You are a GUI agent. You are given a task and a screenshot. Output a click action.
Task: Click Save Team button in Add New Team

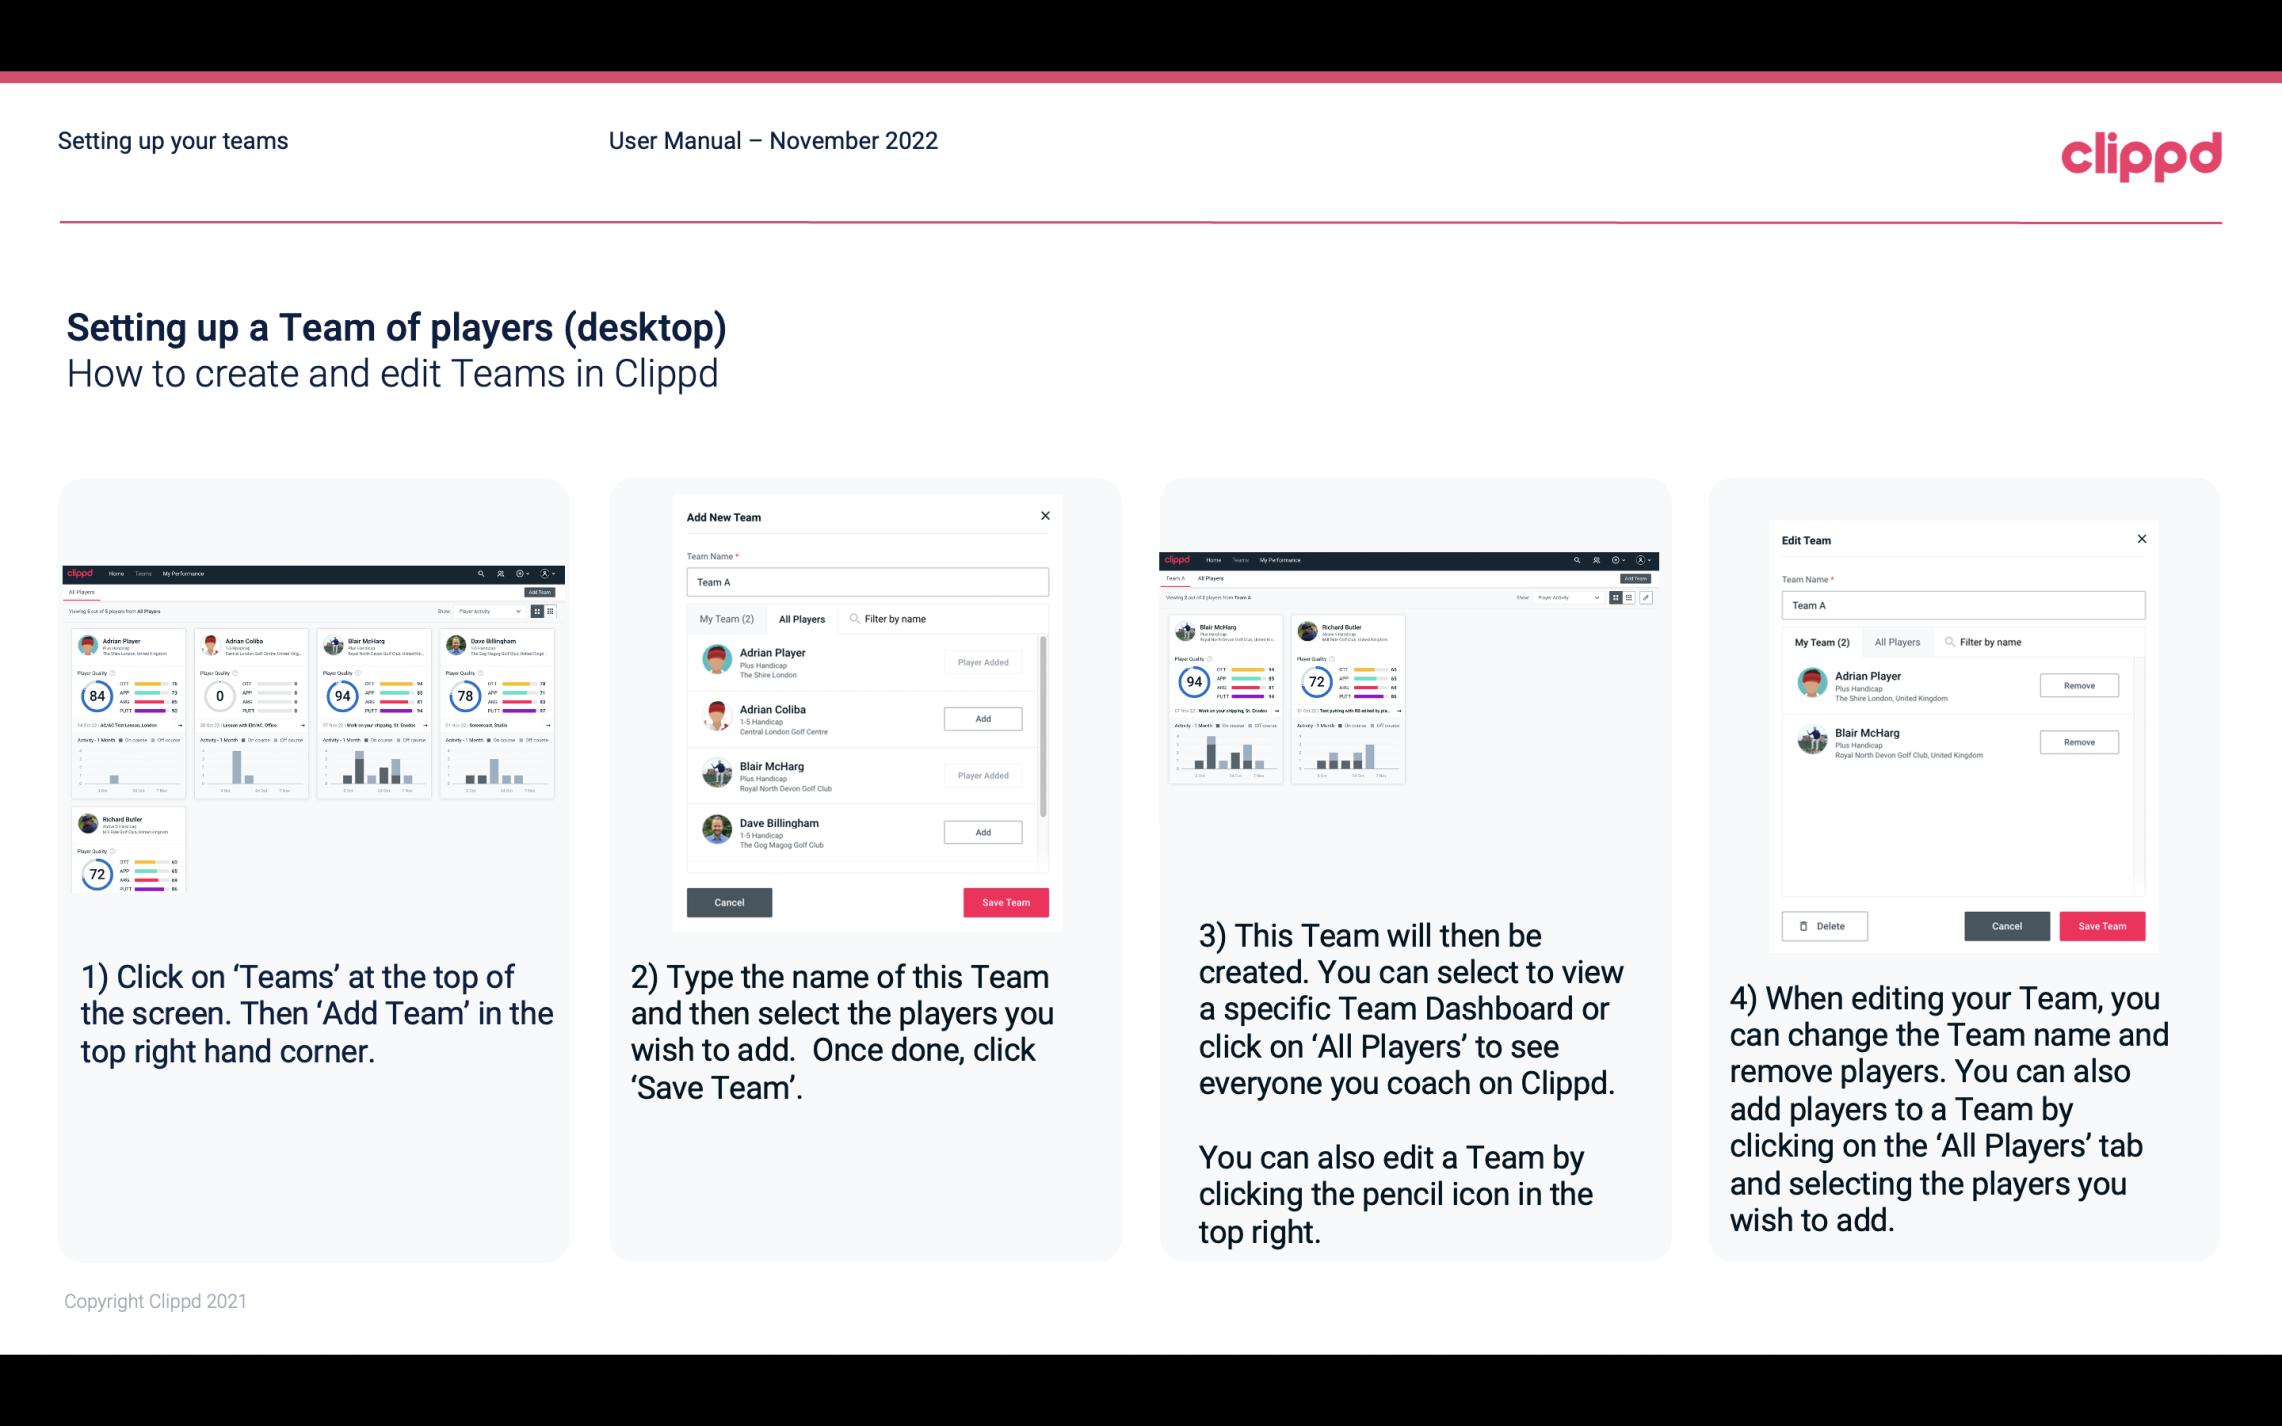(1005, 900)
